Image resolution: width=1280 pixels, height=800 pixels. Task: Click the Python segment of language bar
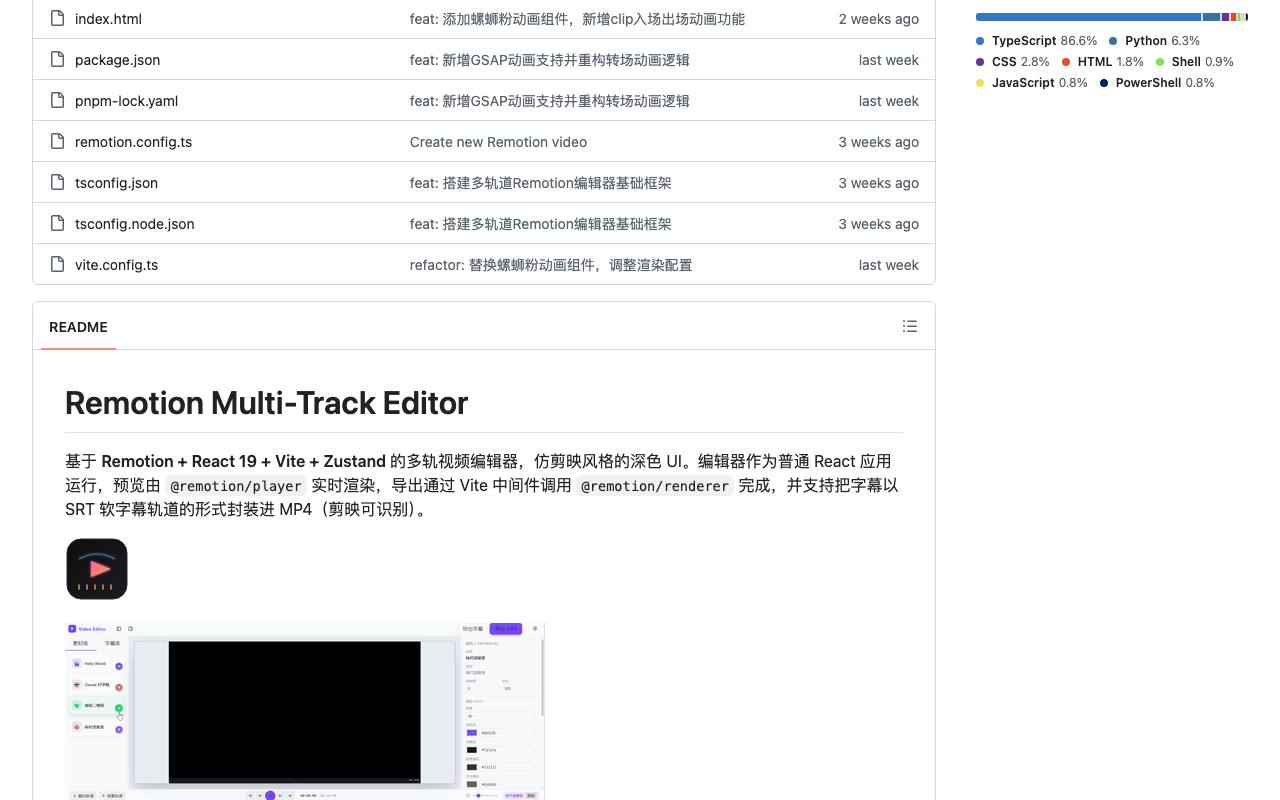click(1211, 17)
